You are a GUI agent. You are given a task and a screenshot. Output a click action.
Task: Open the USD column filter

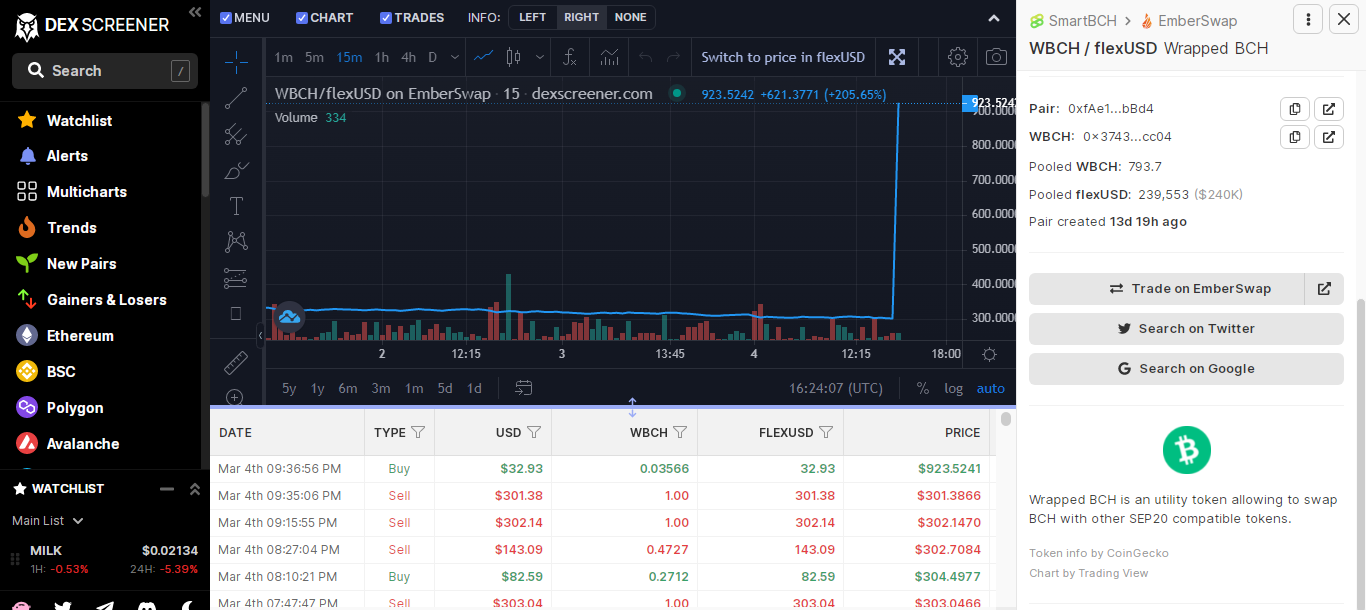click(x=534, y=432)
